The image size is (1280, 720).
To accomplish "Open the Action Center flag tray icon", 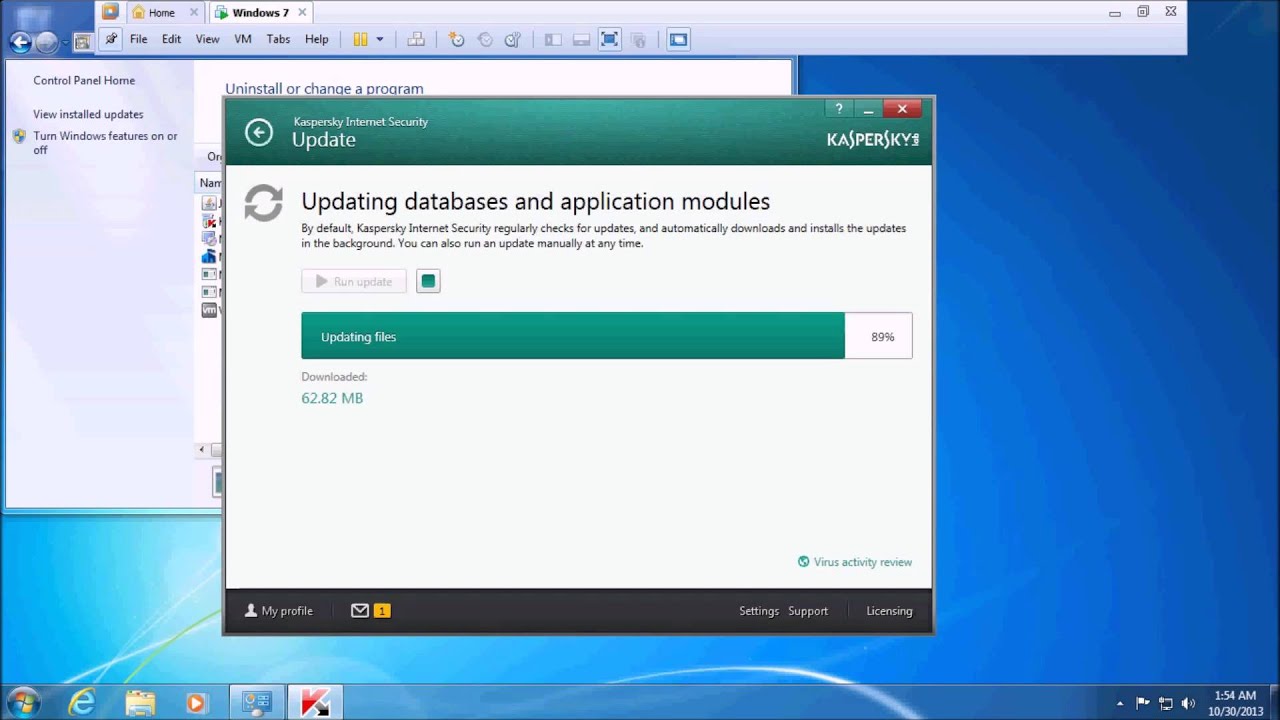I will [x=1142, y=703].
